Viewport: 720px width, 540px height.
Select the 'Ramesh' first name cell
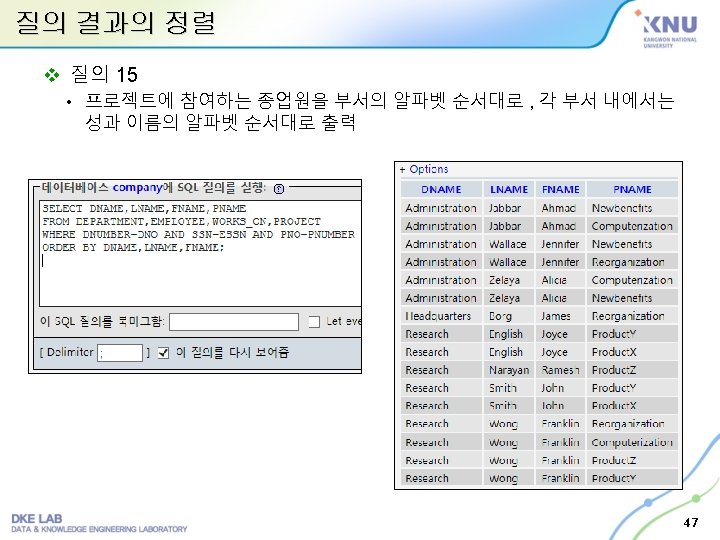[x=560, y=370]
